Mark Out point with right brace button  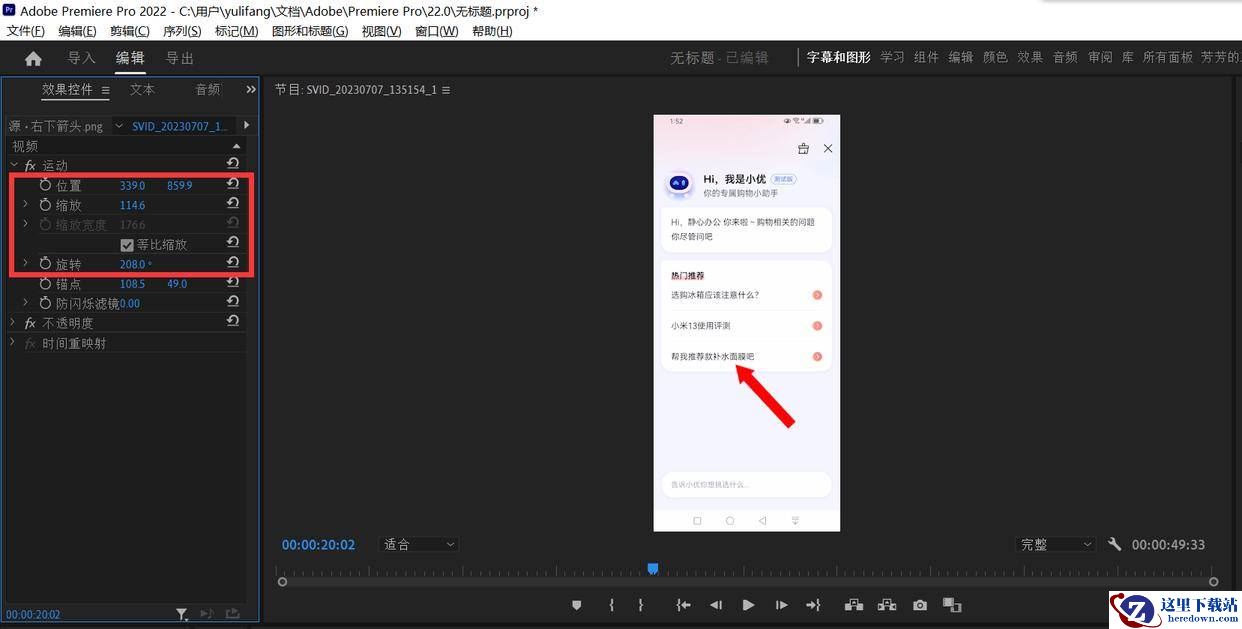[641, 605]
